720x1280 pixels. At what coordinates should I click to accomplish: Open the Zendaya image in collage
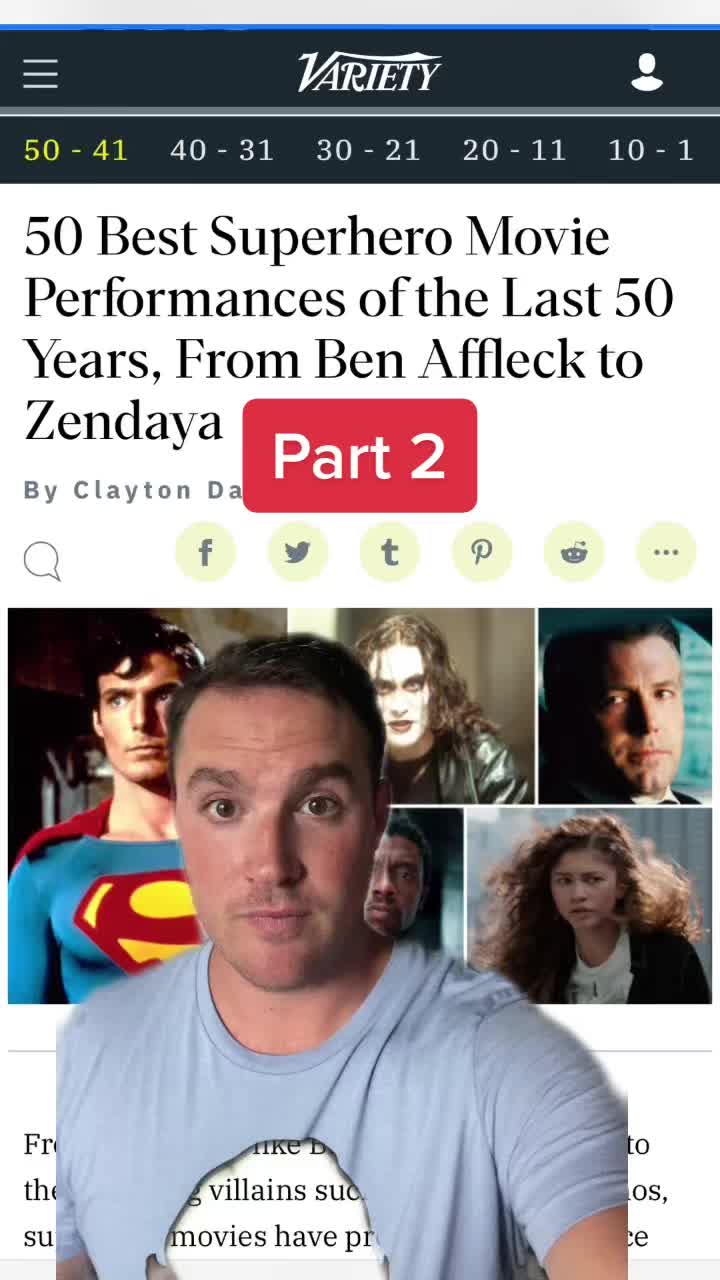coord(589,906)
